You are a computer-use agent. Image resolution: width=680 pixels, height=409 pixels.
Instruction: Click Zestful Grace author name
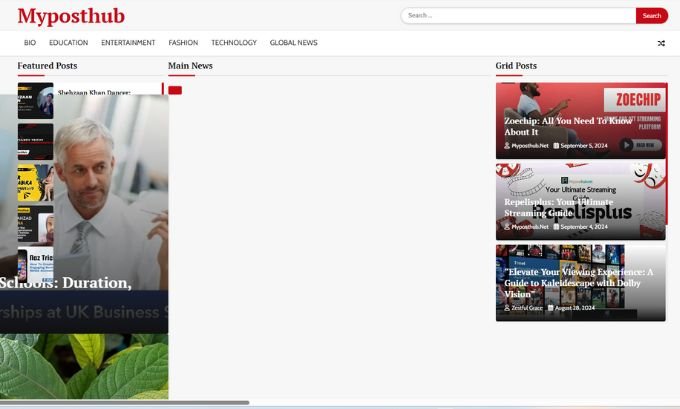click(x=527, y=308)
